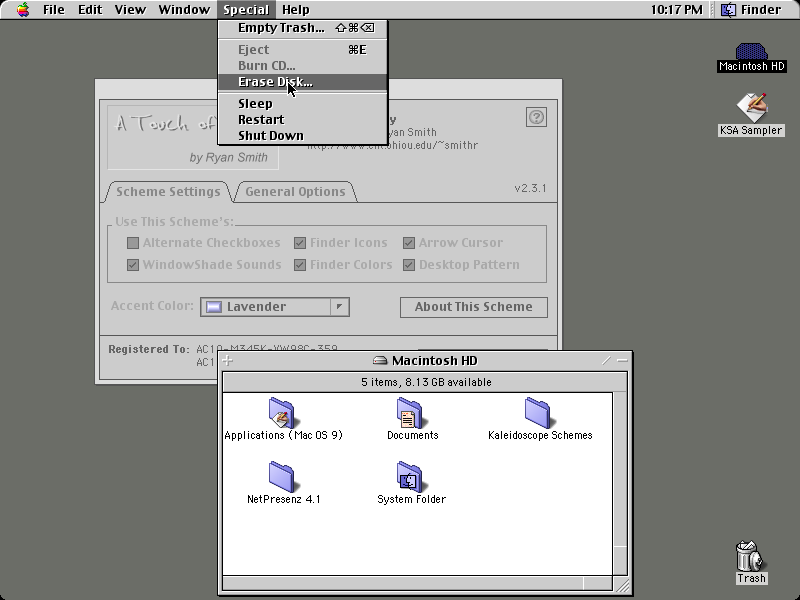Image resolution: width=800 pixels, height=600 pixels.
Task: Toggle the Arrow Cursor checkbox
Action: pos(409,243)
